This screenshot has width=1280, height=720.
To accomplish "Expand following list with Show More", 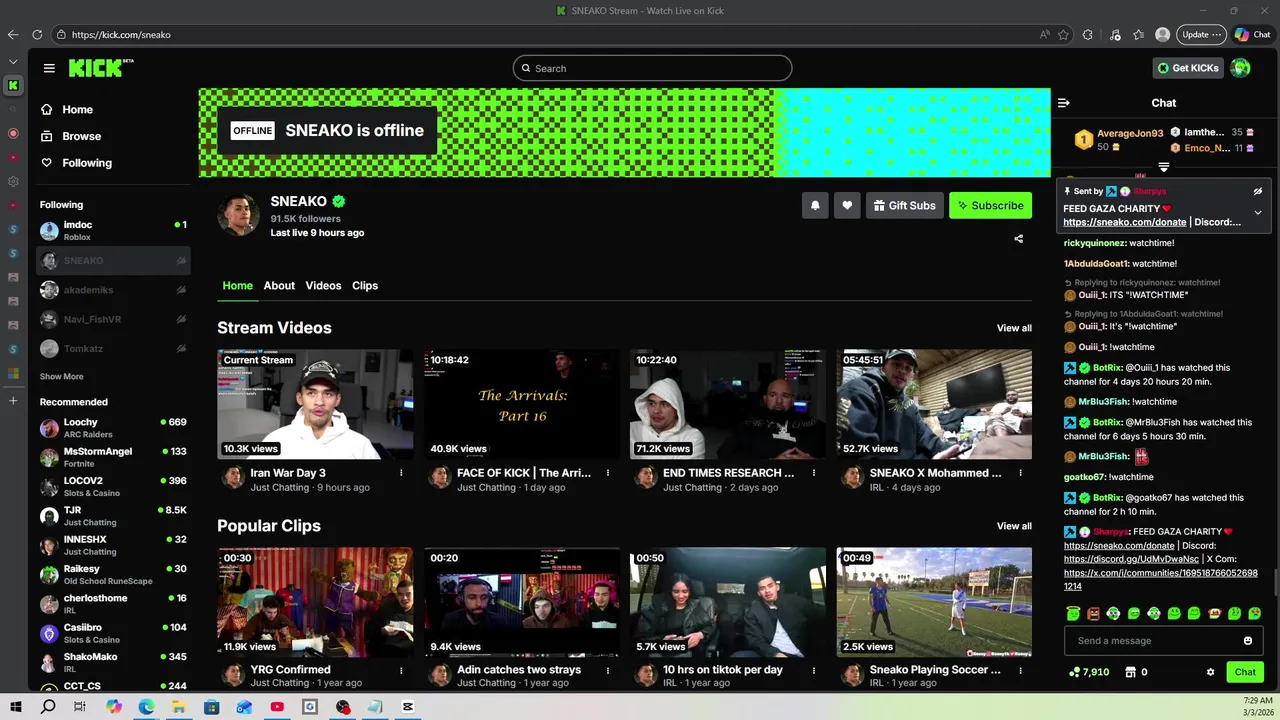I will coord(61,377).
